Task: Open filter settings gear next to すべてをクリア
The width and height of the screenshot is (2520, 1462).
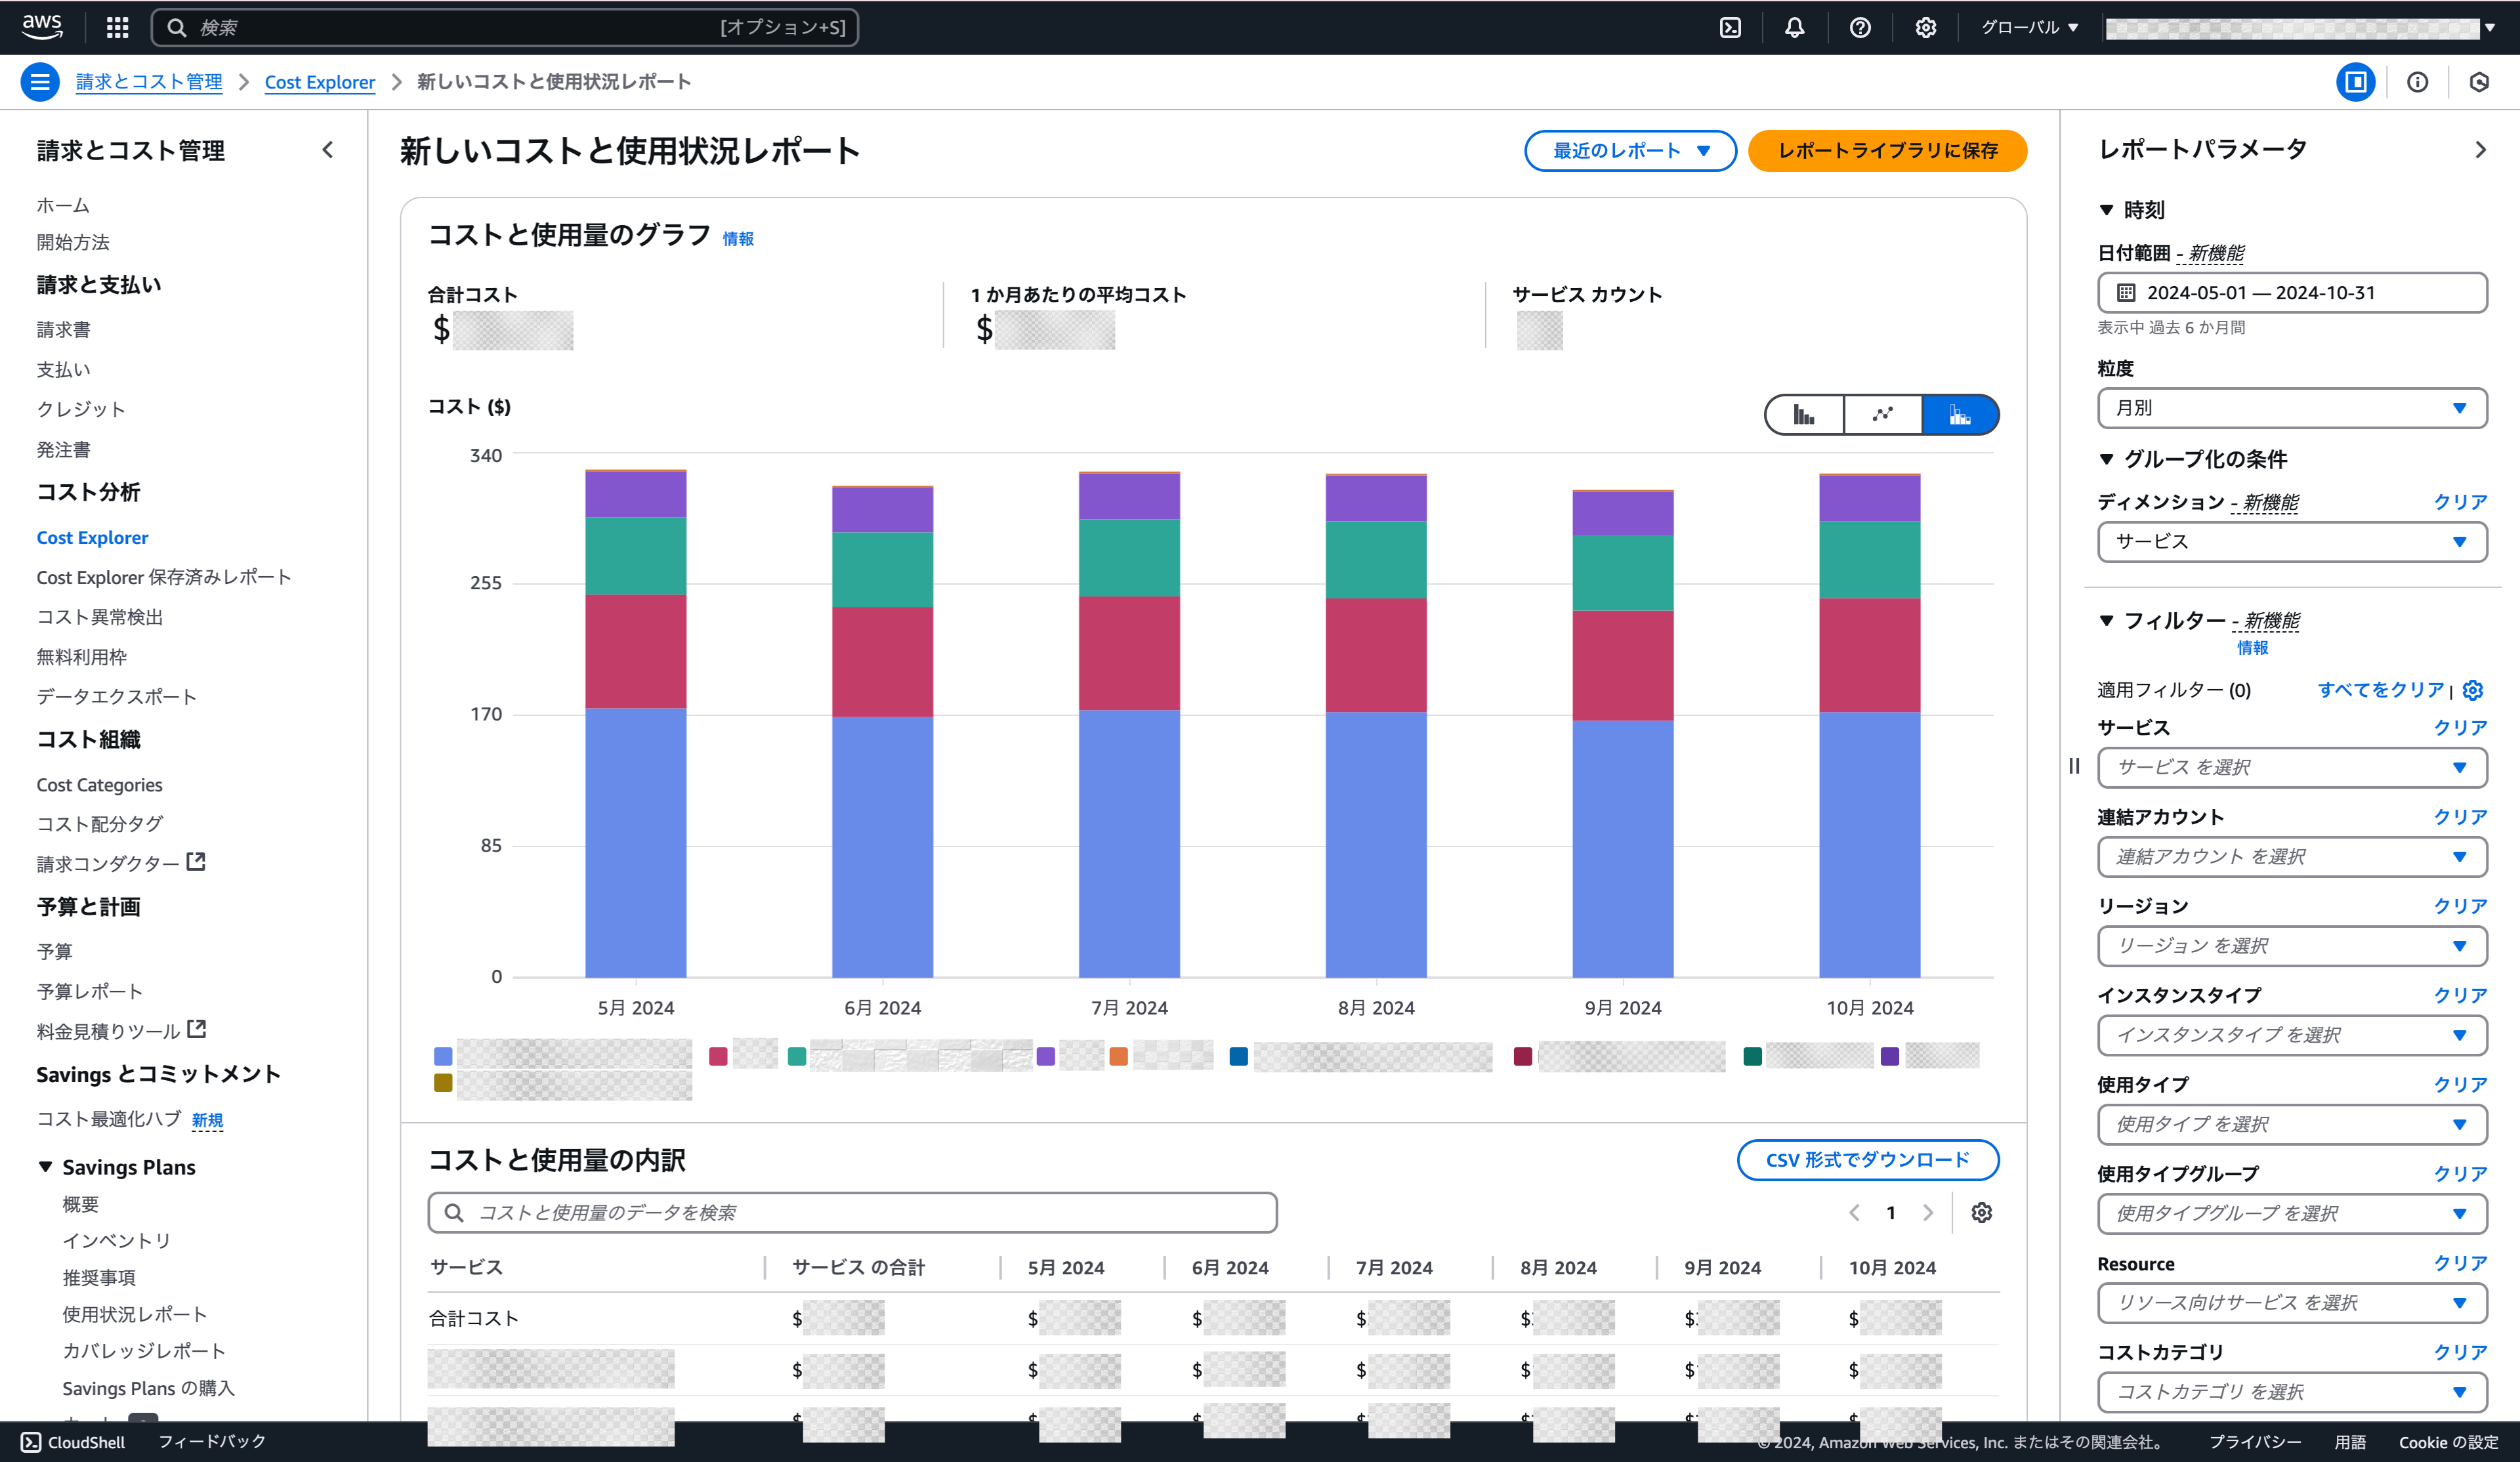Action: click(2473, 690)
